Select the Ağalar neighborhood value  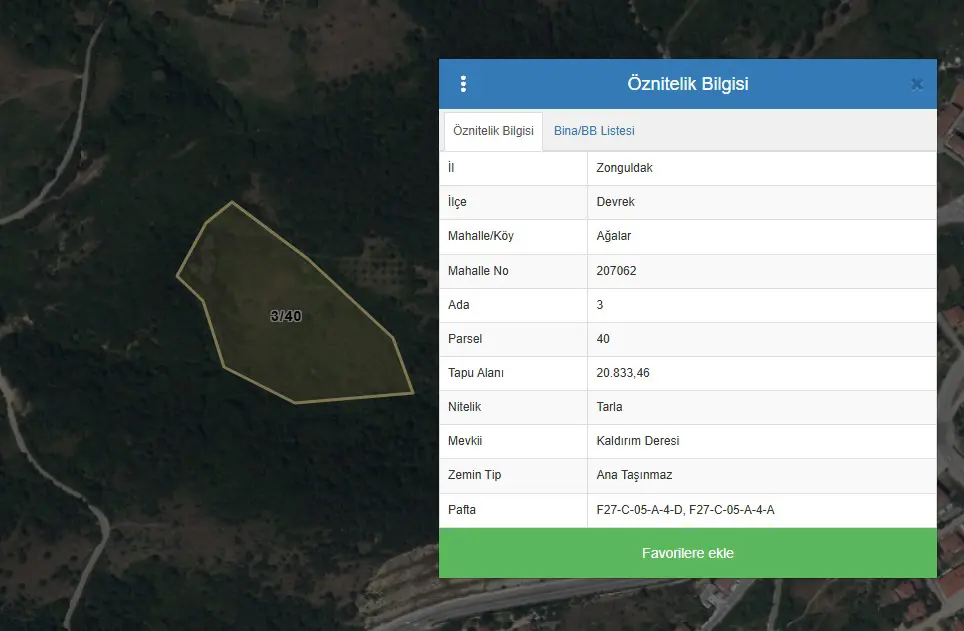point(614,236)
